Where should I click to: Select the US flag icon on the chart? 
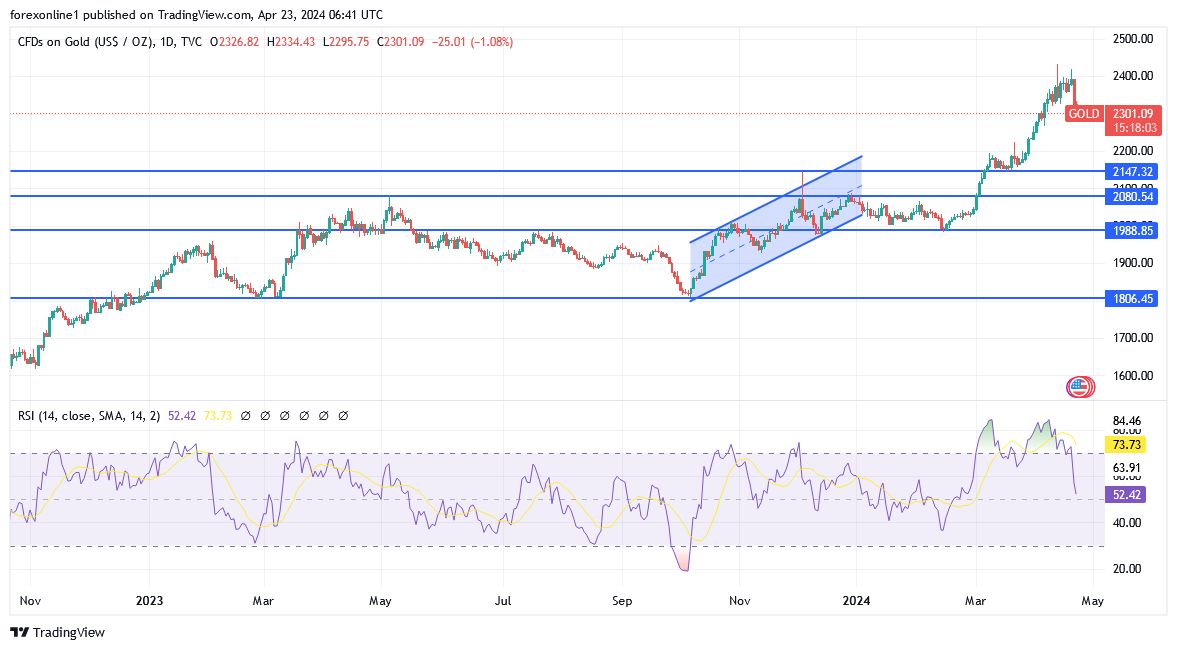click(1079, 388)
